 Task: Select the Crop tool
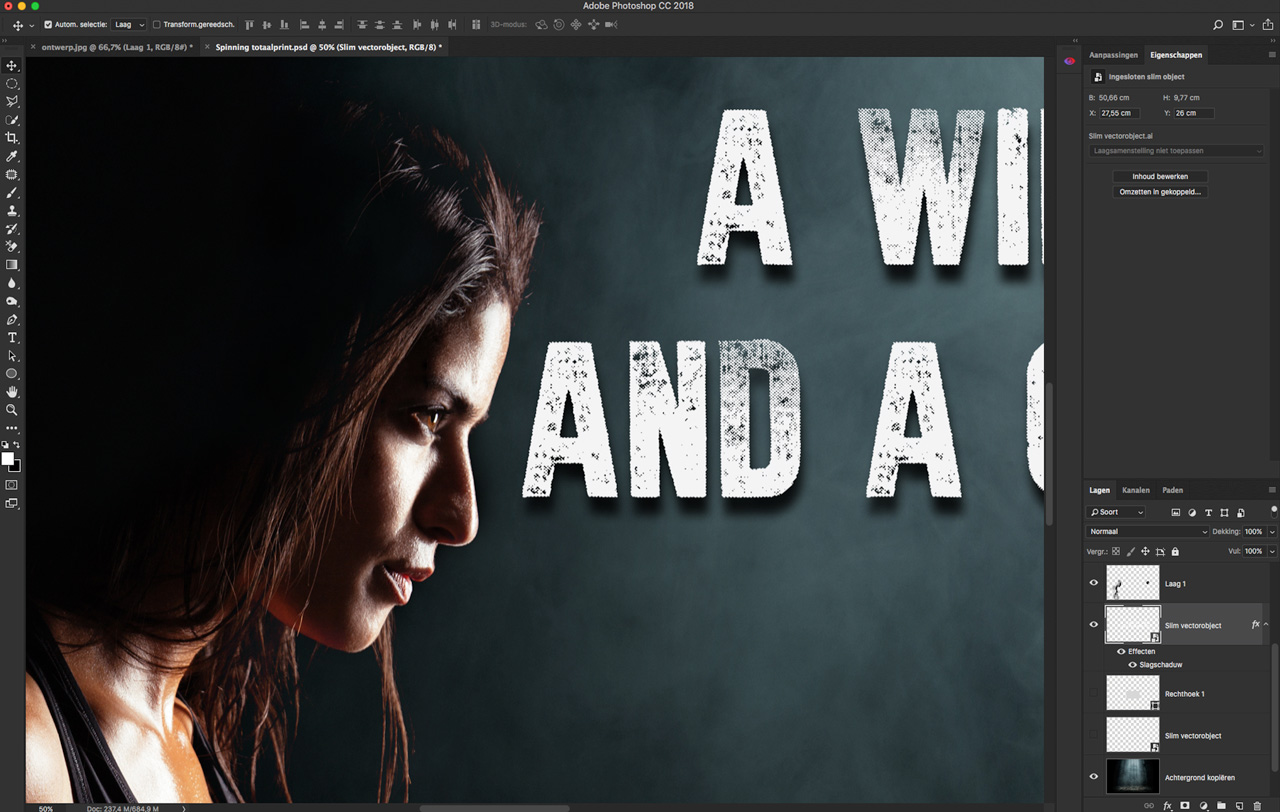pyautogui.click(x=12, y=138)
